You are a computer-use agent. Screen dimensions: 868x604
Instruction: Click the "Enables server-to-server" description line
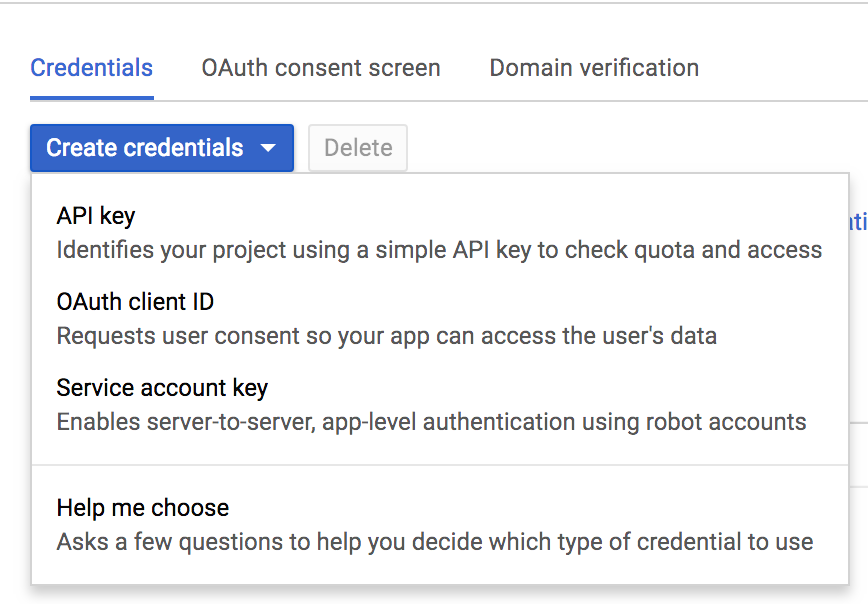pos(431,422)
